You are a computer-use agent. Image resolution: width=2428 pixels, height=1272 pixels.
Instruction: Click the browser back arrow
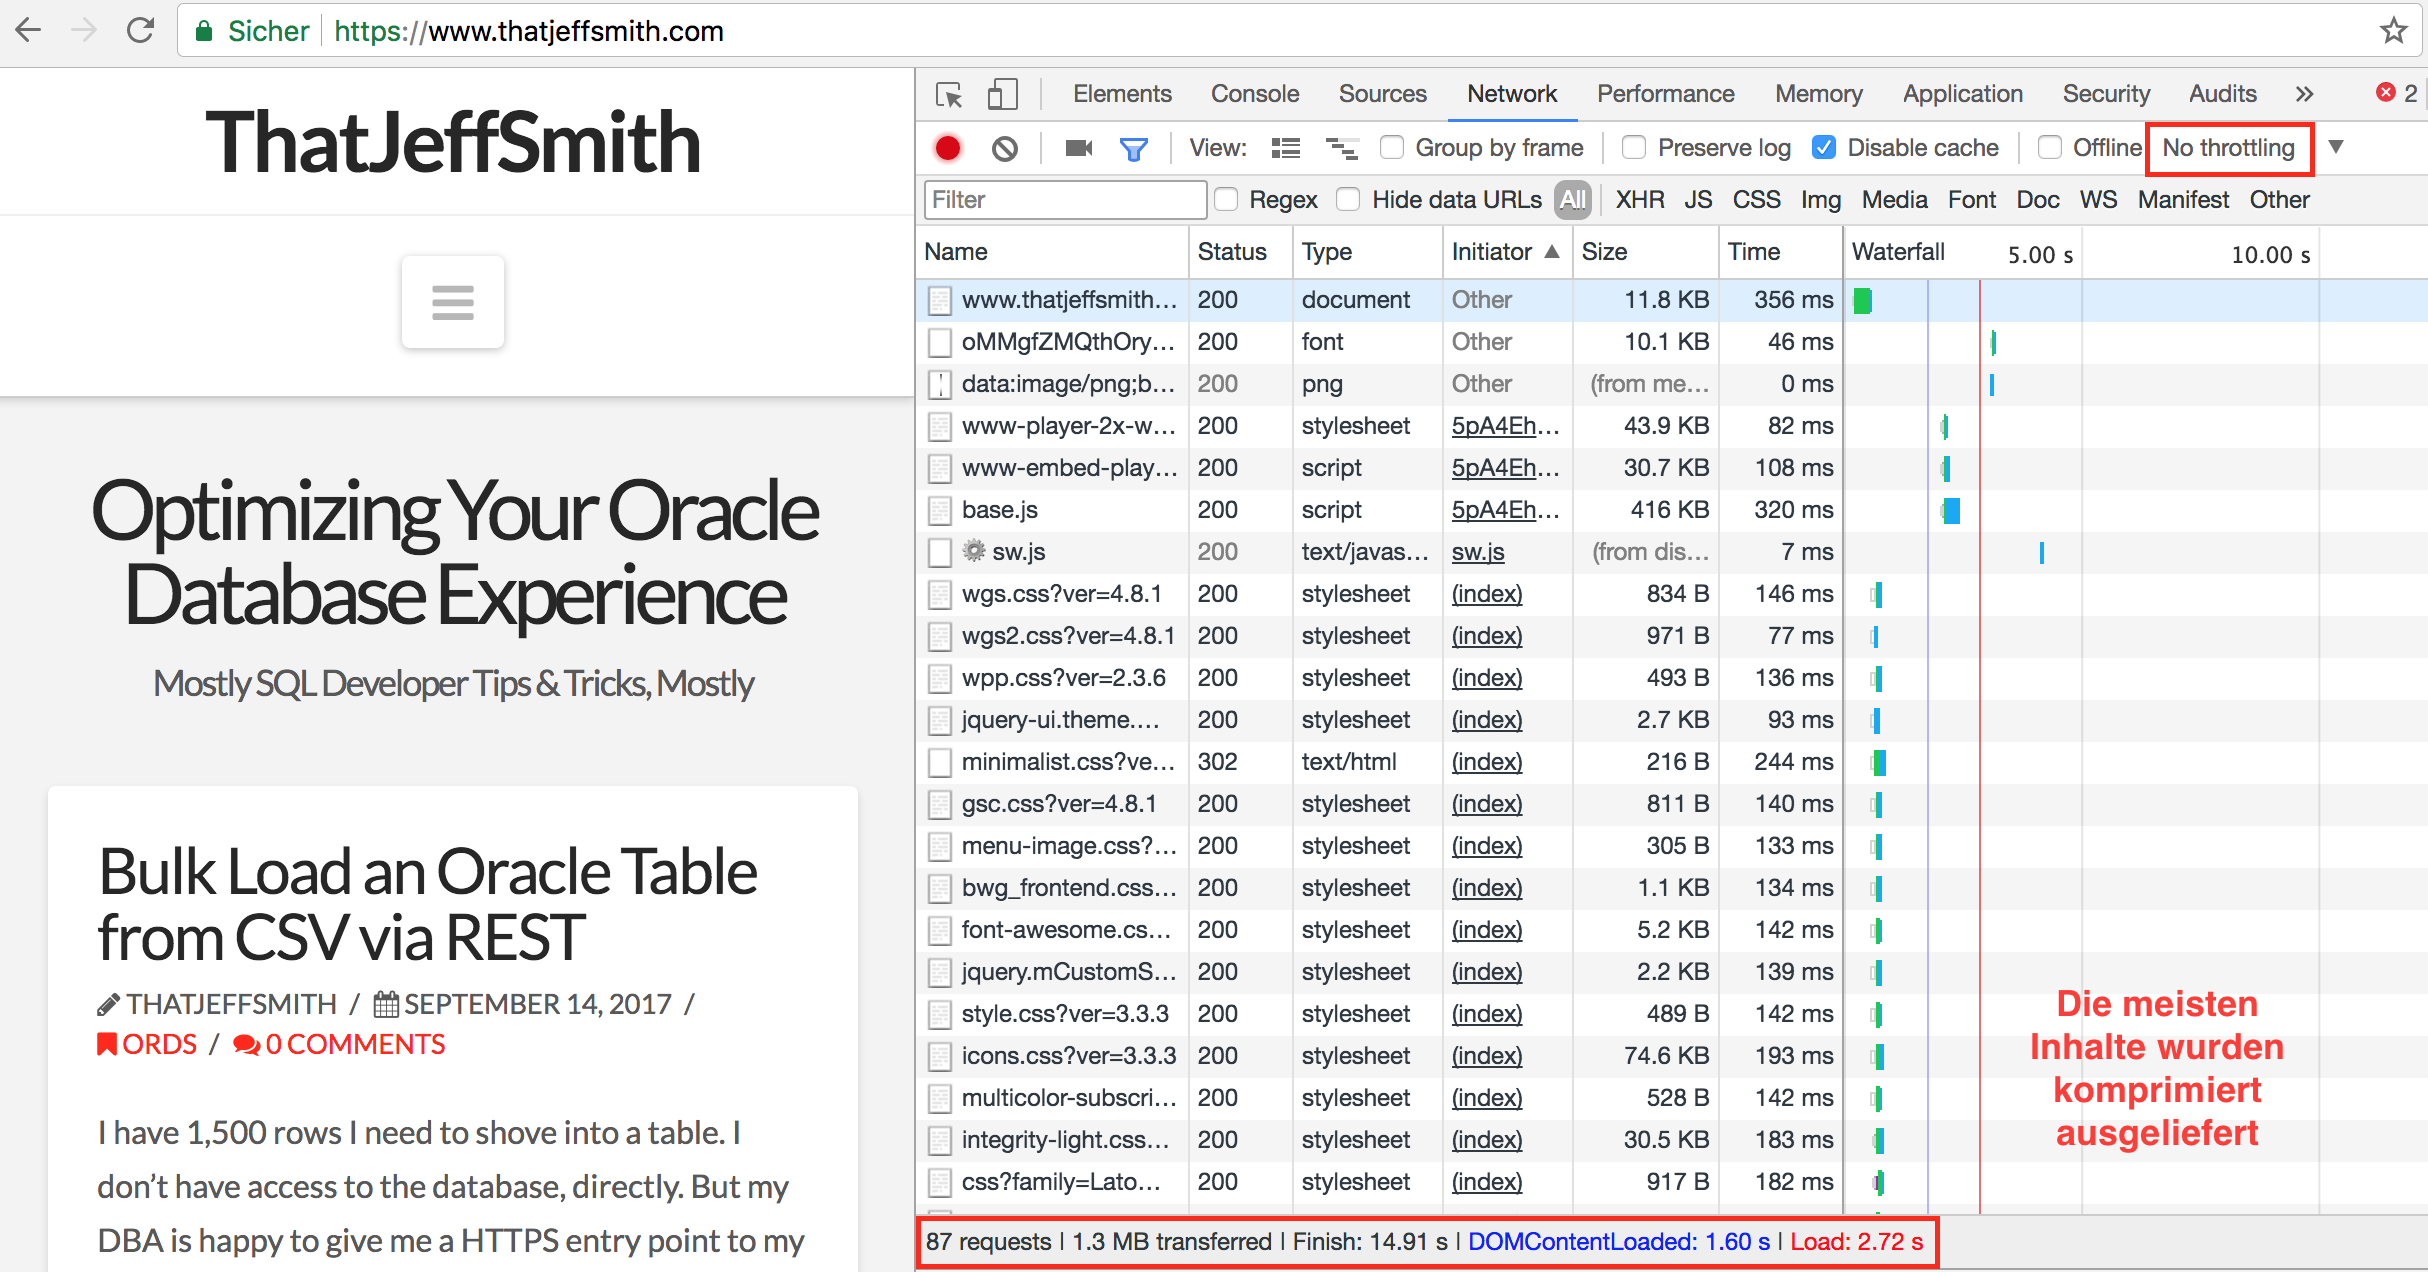coord(29,30)
